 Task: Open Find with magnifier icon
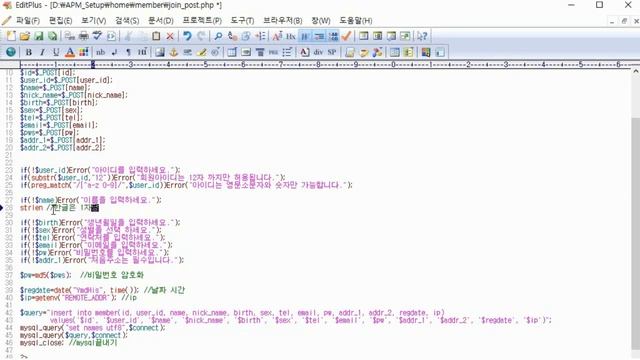[218, 36]
